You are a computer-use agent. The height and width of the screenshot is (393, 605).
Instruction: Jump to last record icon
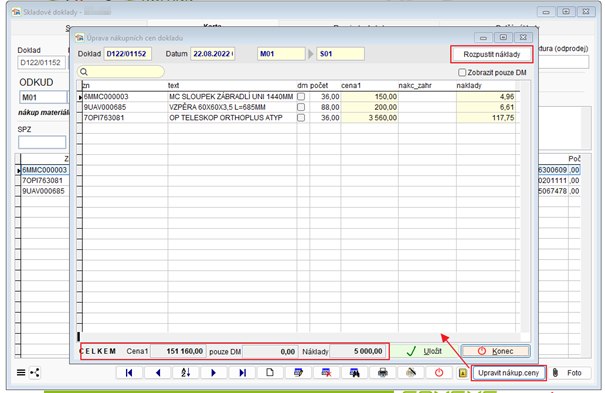(242, 373)
